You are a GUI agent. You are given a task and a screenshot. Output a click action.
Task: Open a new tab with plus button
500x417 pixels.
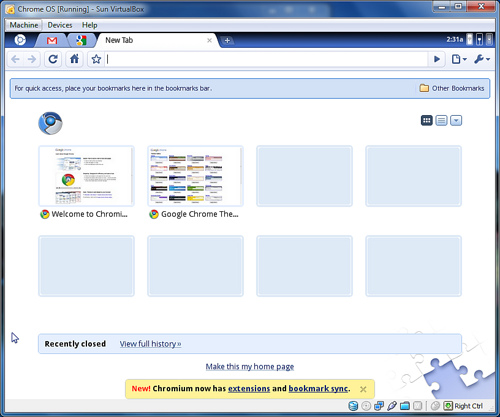(x=227, y=40)
